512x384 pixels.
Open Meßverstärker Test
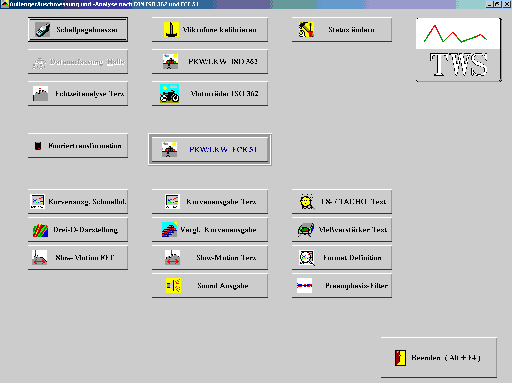(342, 230)
